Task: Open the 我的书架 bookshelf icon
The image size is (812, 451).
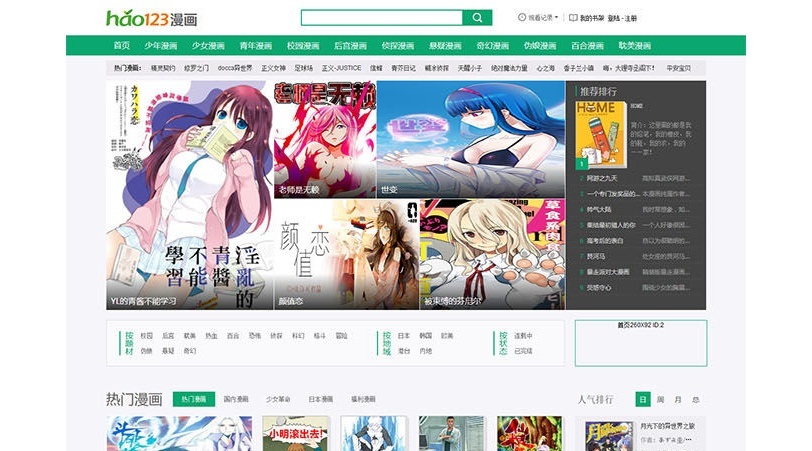Action: point(573,18)
